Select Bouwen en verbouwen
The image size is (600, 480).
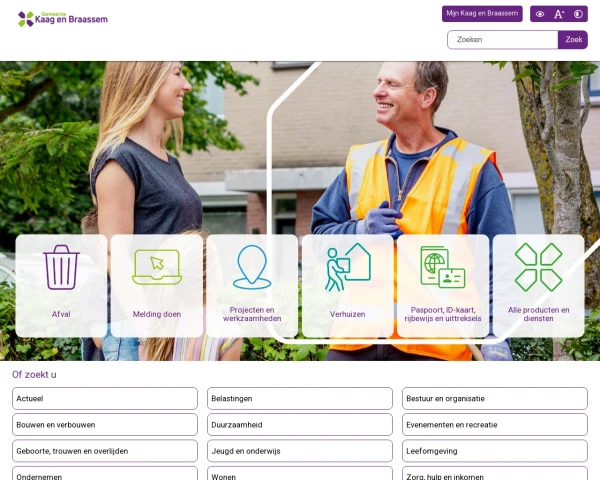pyautogui.click(x=105, y=425)
